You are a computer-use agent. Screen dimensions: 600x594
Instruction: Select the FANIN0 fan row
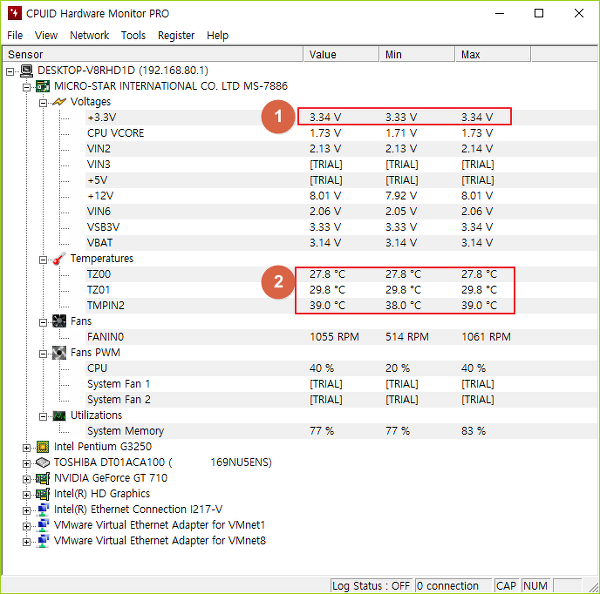(341, 337)
